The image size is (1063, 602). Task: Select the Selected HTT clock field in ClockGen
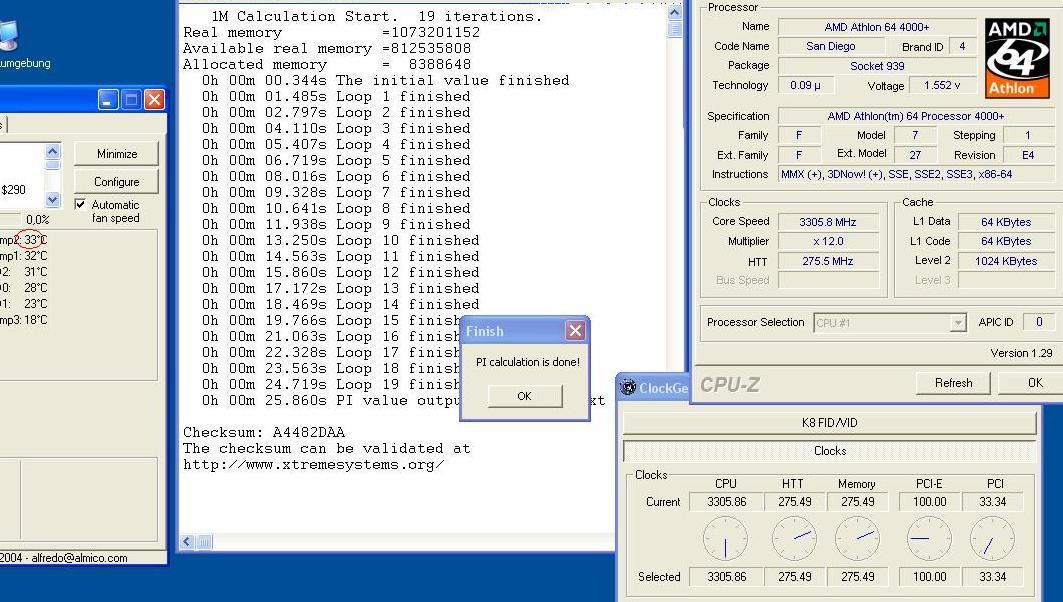tap(795, 577)
